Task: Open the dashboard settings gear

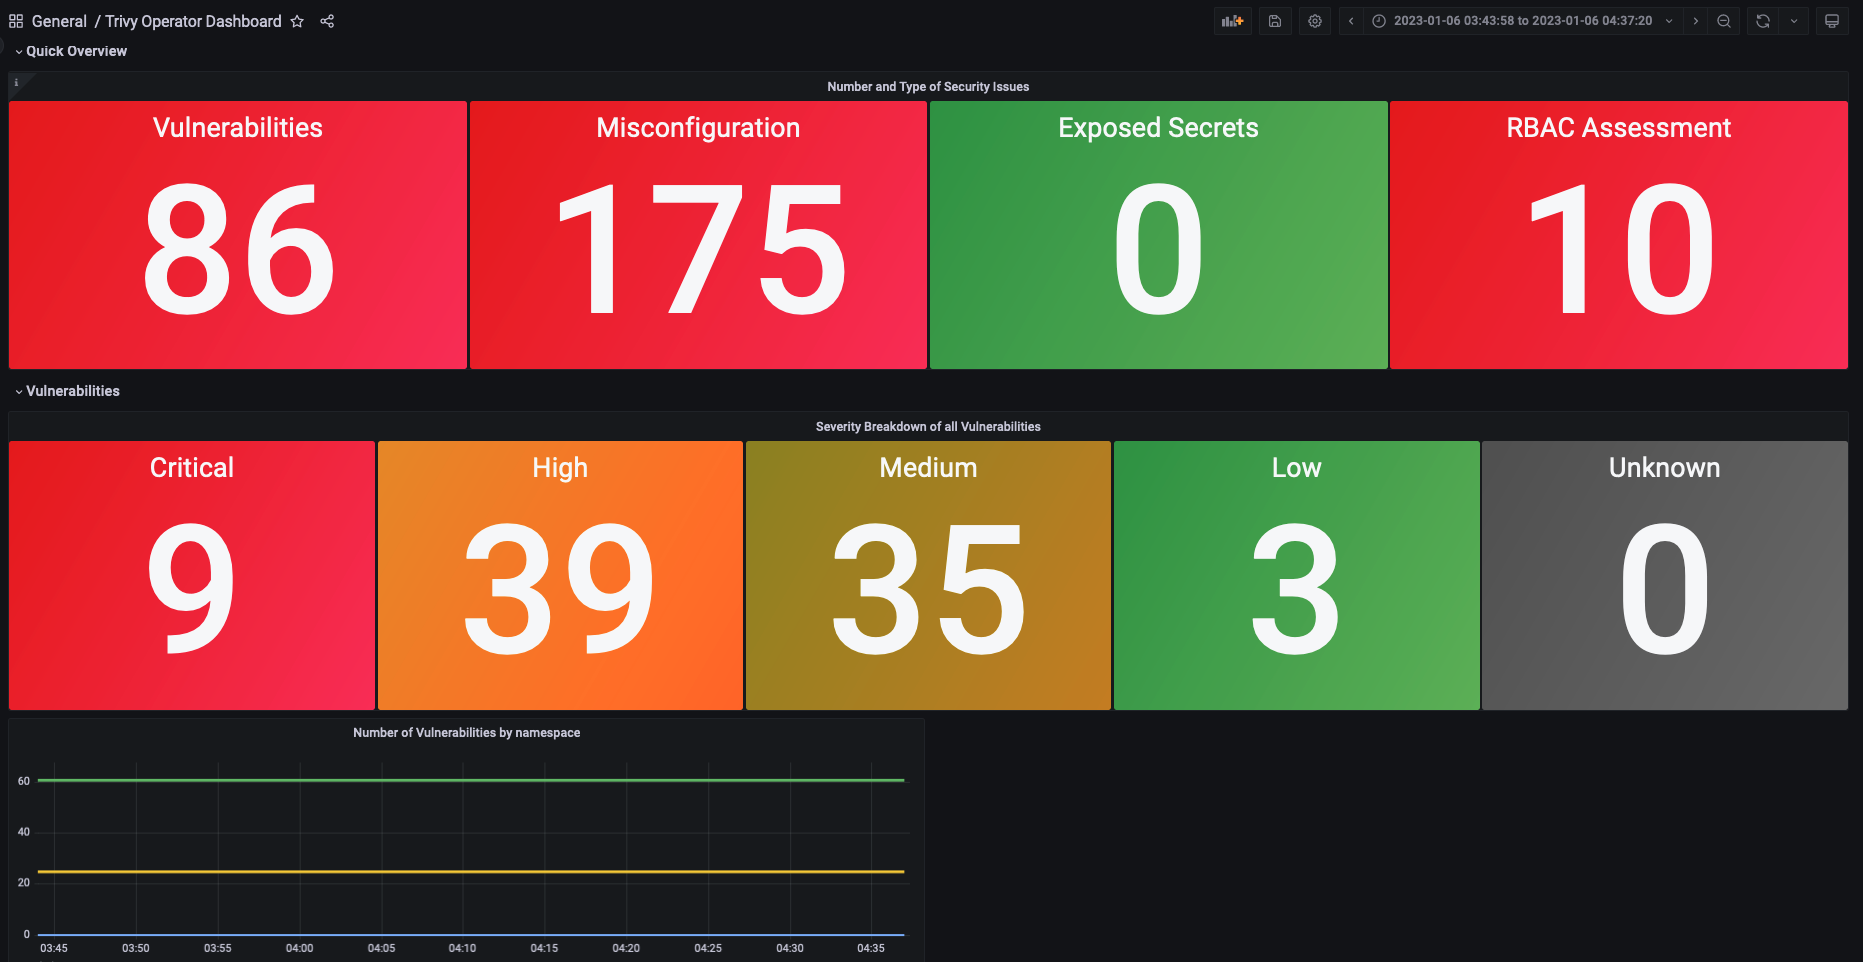Action: click(x=1314, y=20)
